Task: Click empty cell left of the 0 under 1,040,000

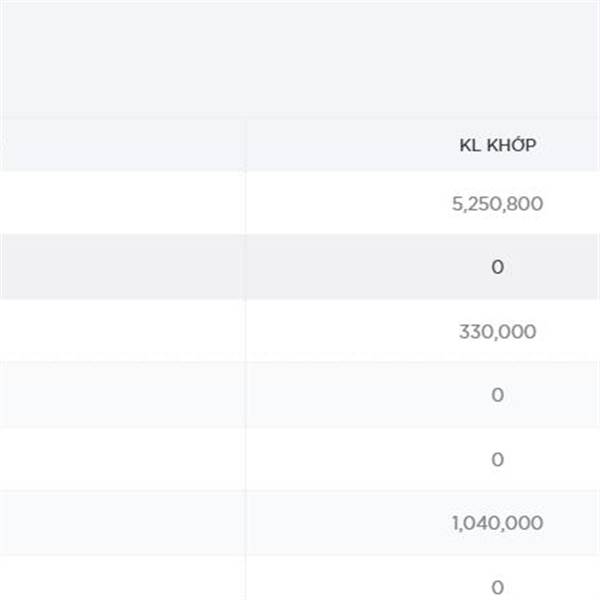Action: 122,586
